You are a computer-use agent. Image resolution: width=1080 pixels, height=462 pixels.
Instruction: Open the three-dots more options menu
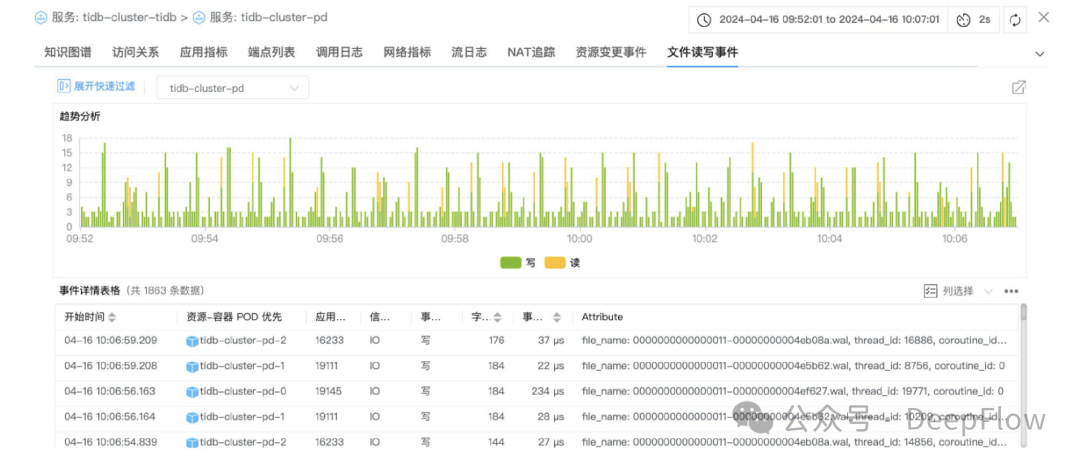[1011, 291]
